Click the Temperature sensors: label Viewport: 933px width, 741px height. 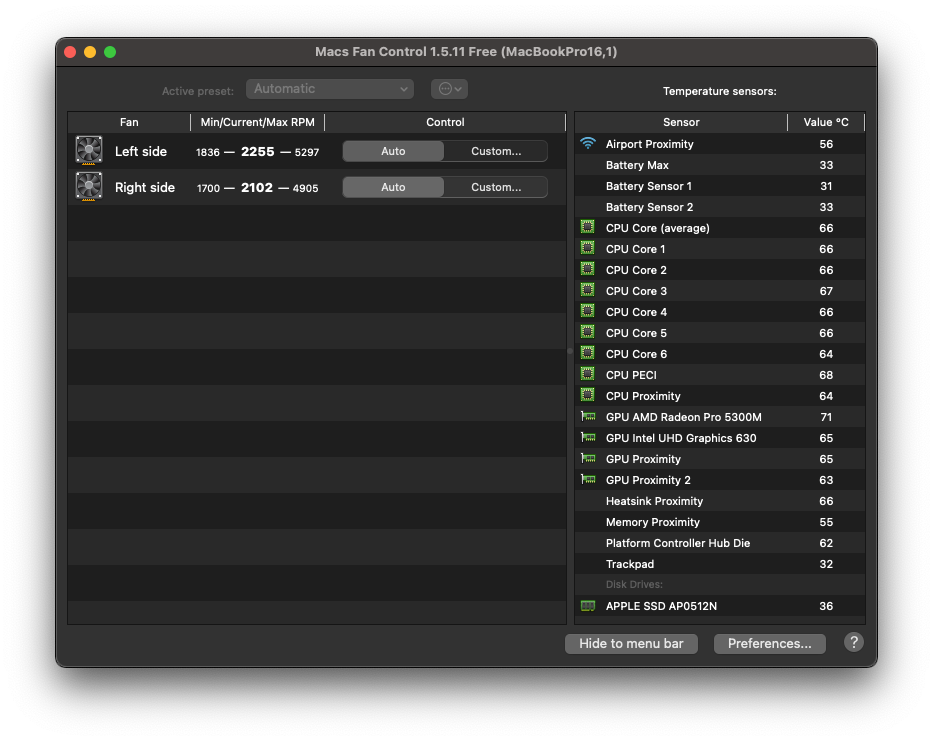click(720, 91)
